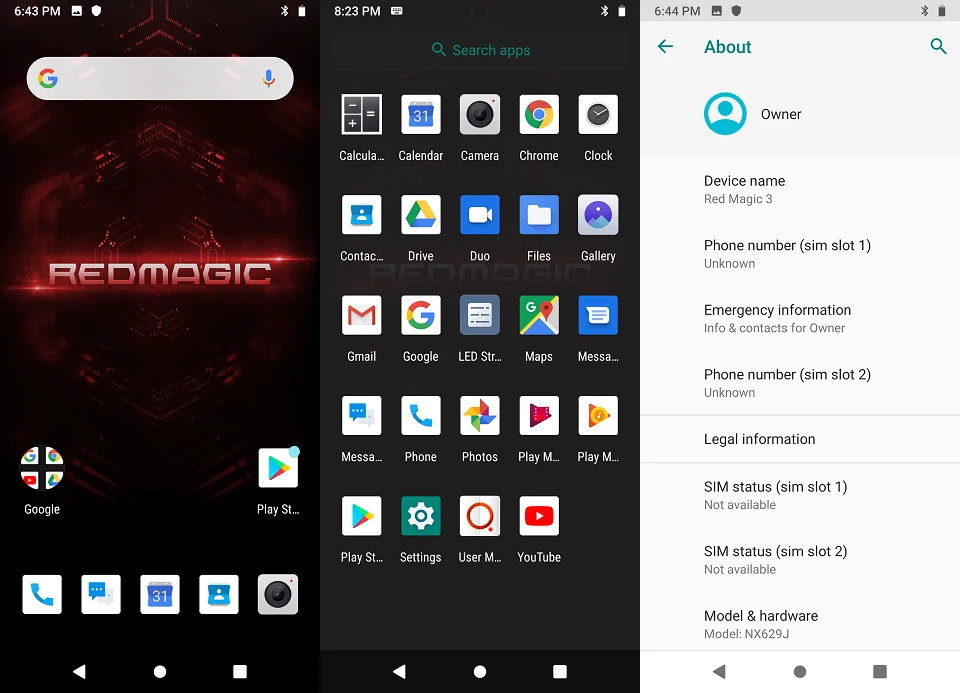Open the blue Messages app next to Maps

tap(598, 315)
